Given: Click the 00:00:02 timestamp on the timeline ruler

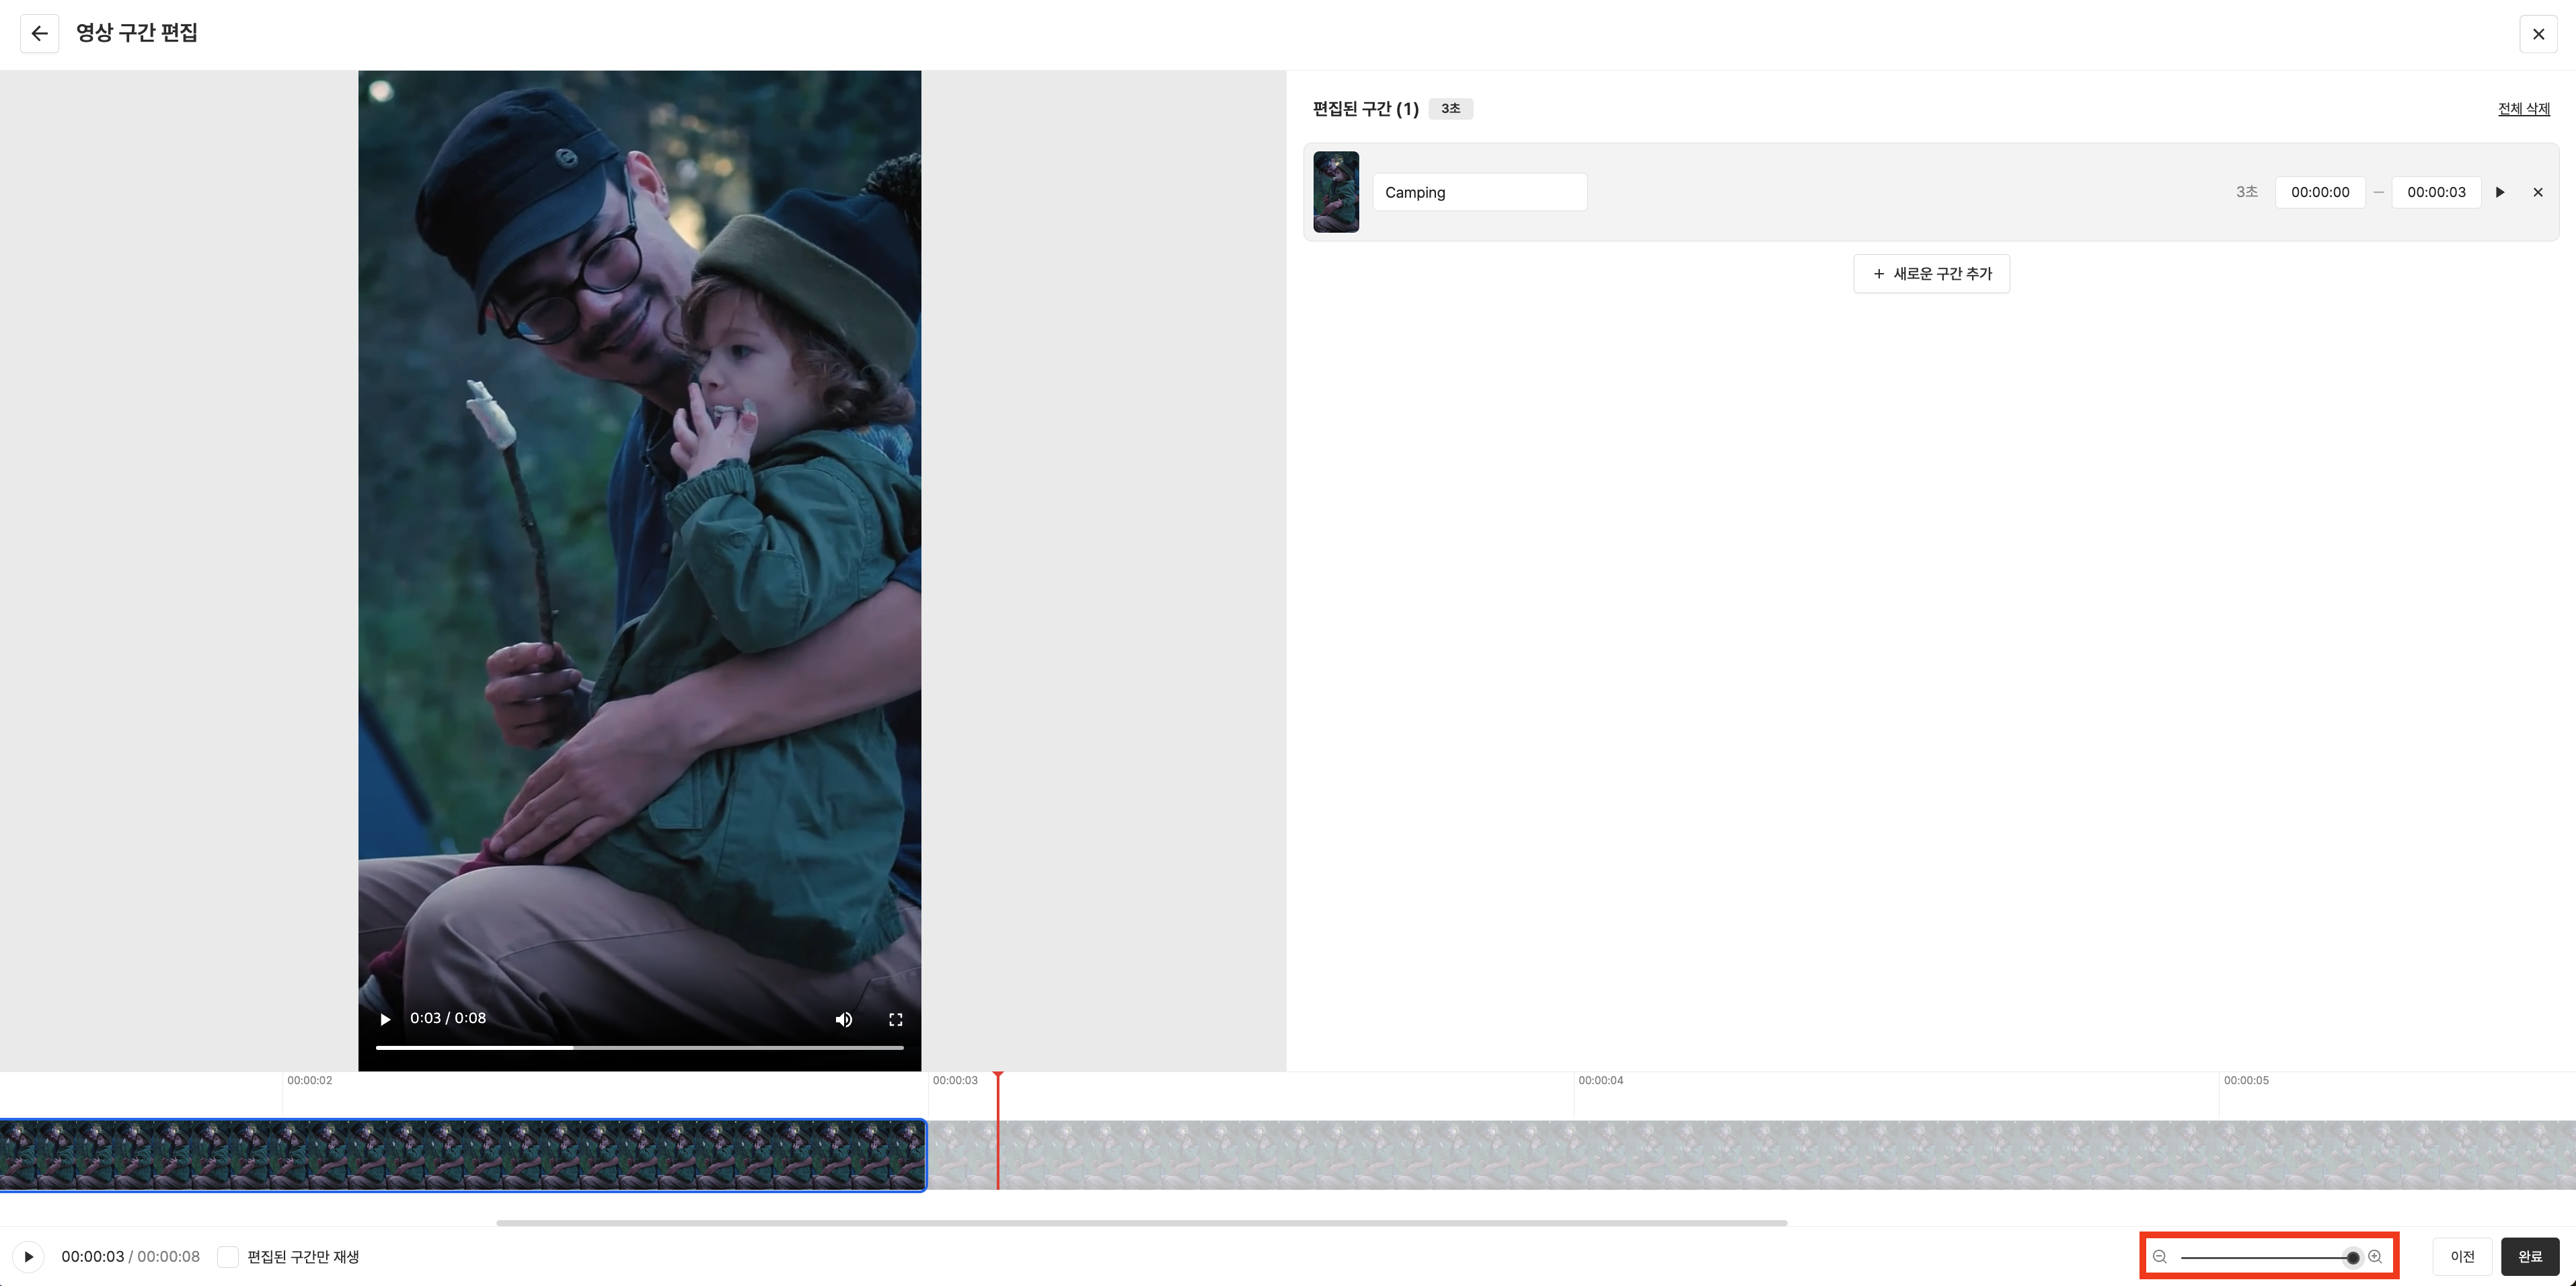Looking at the screenshot, I should tap(309, 1080).
